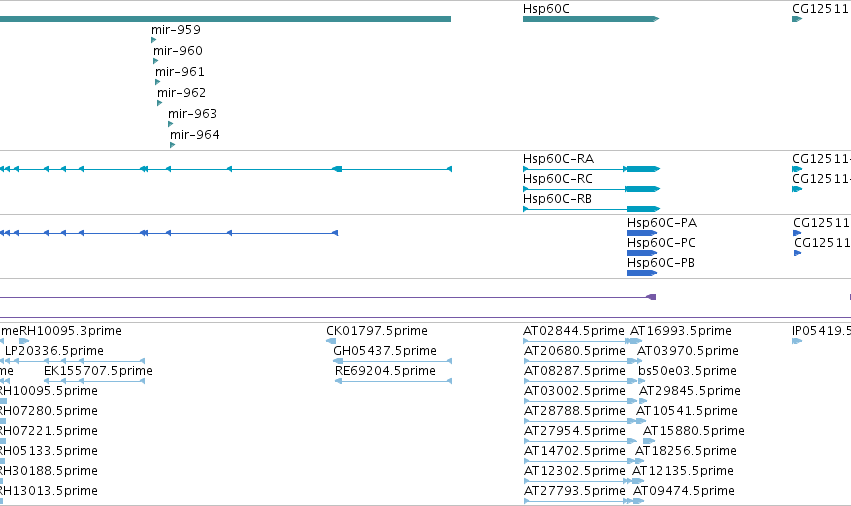This screenshot has height=506, width=851.
Task: Click the mir-961 gene label
Action: click(180, 72)
